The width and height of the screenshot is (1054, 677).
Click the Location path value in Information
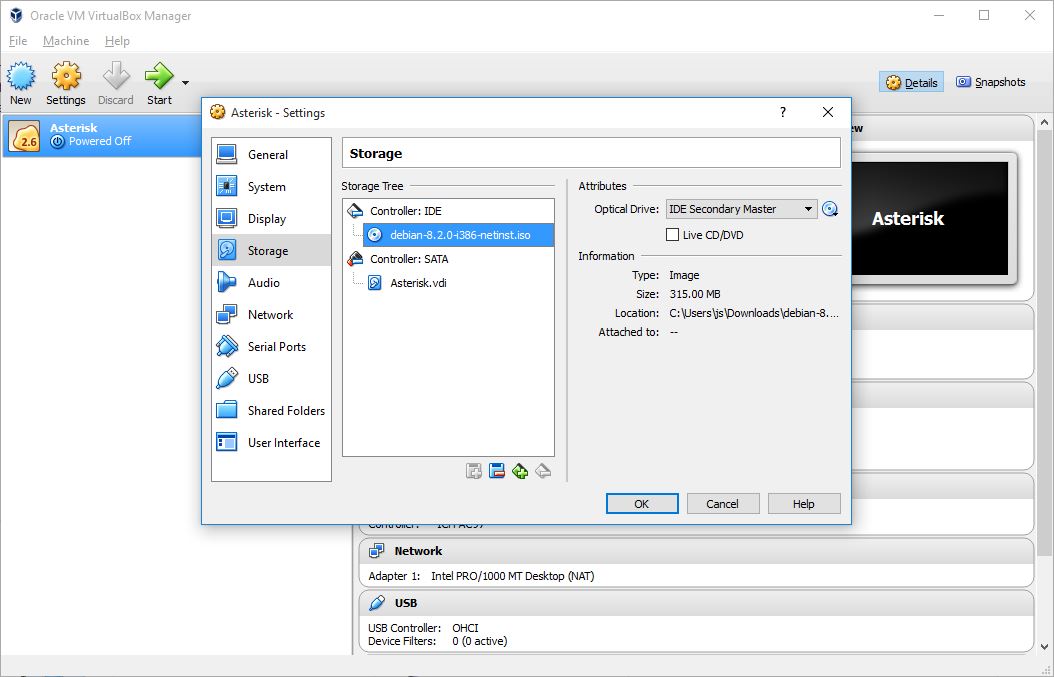[754, 313]
